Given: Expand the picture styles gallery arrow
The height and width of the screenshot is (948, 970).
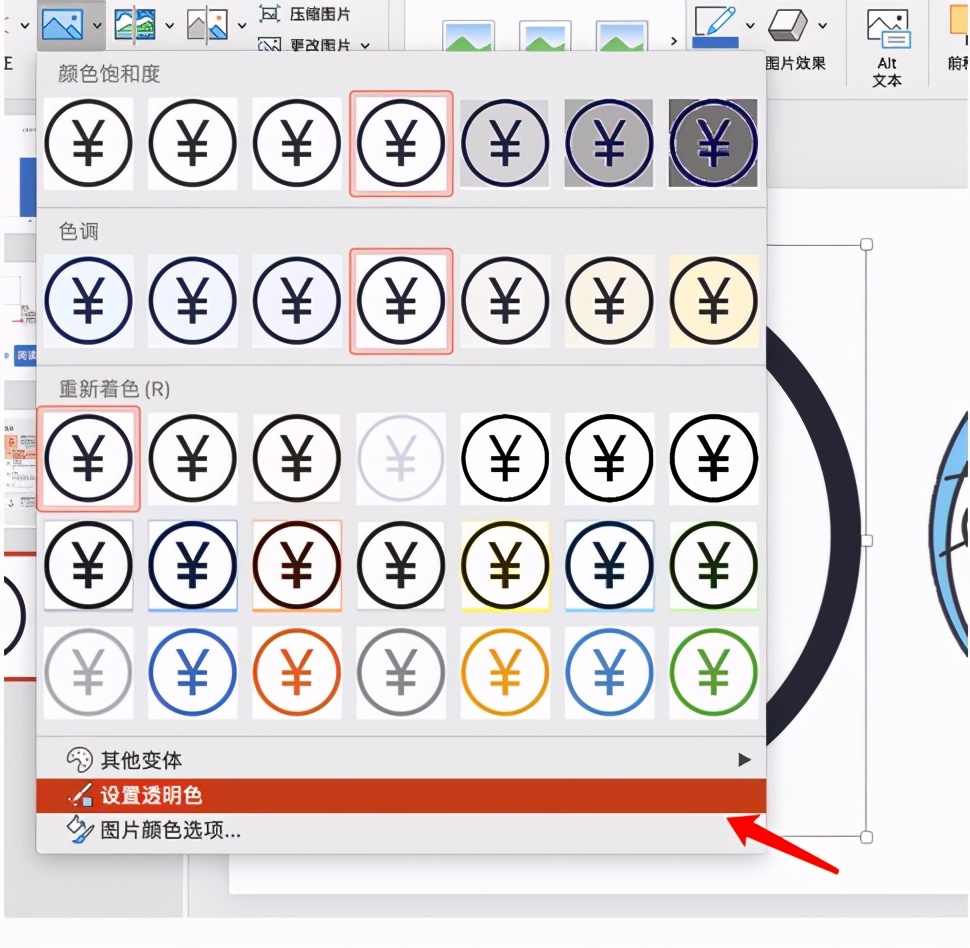Looking at the screenshot, I should coord(674,40).
